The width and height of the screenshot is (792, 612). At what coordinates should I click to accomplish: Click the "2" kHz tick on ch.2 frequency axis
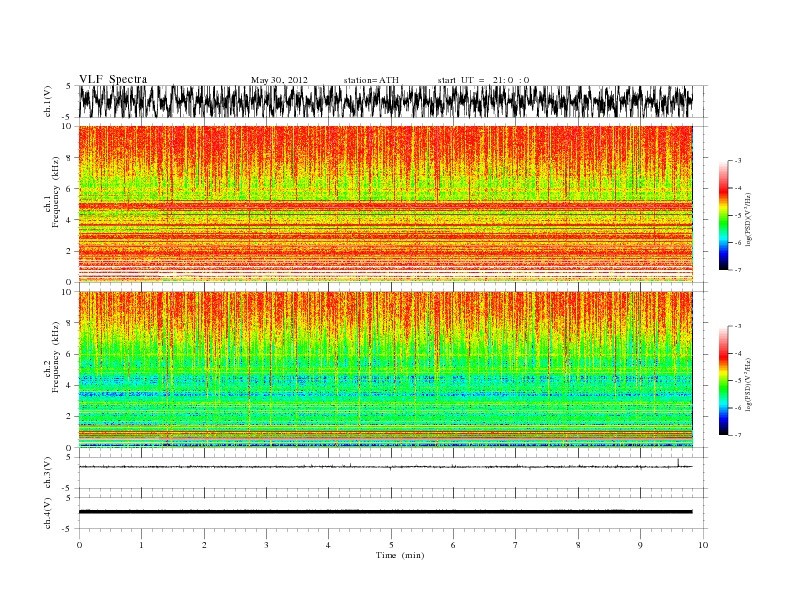pos(70,417)
